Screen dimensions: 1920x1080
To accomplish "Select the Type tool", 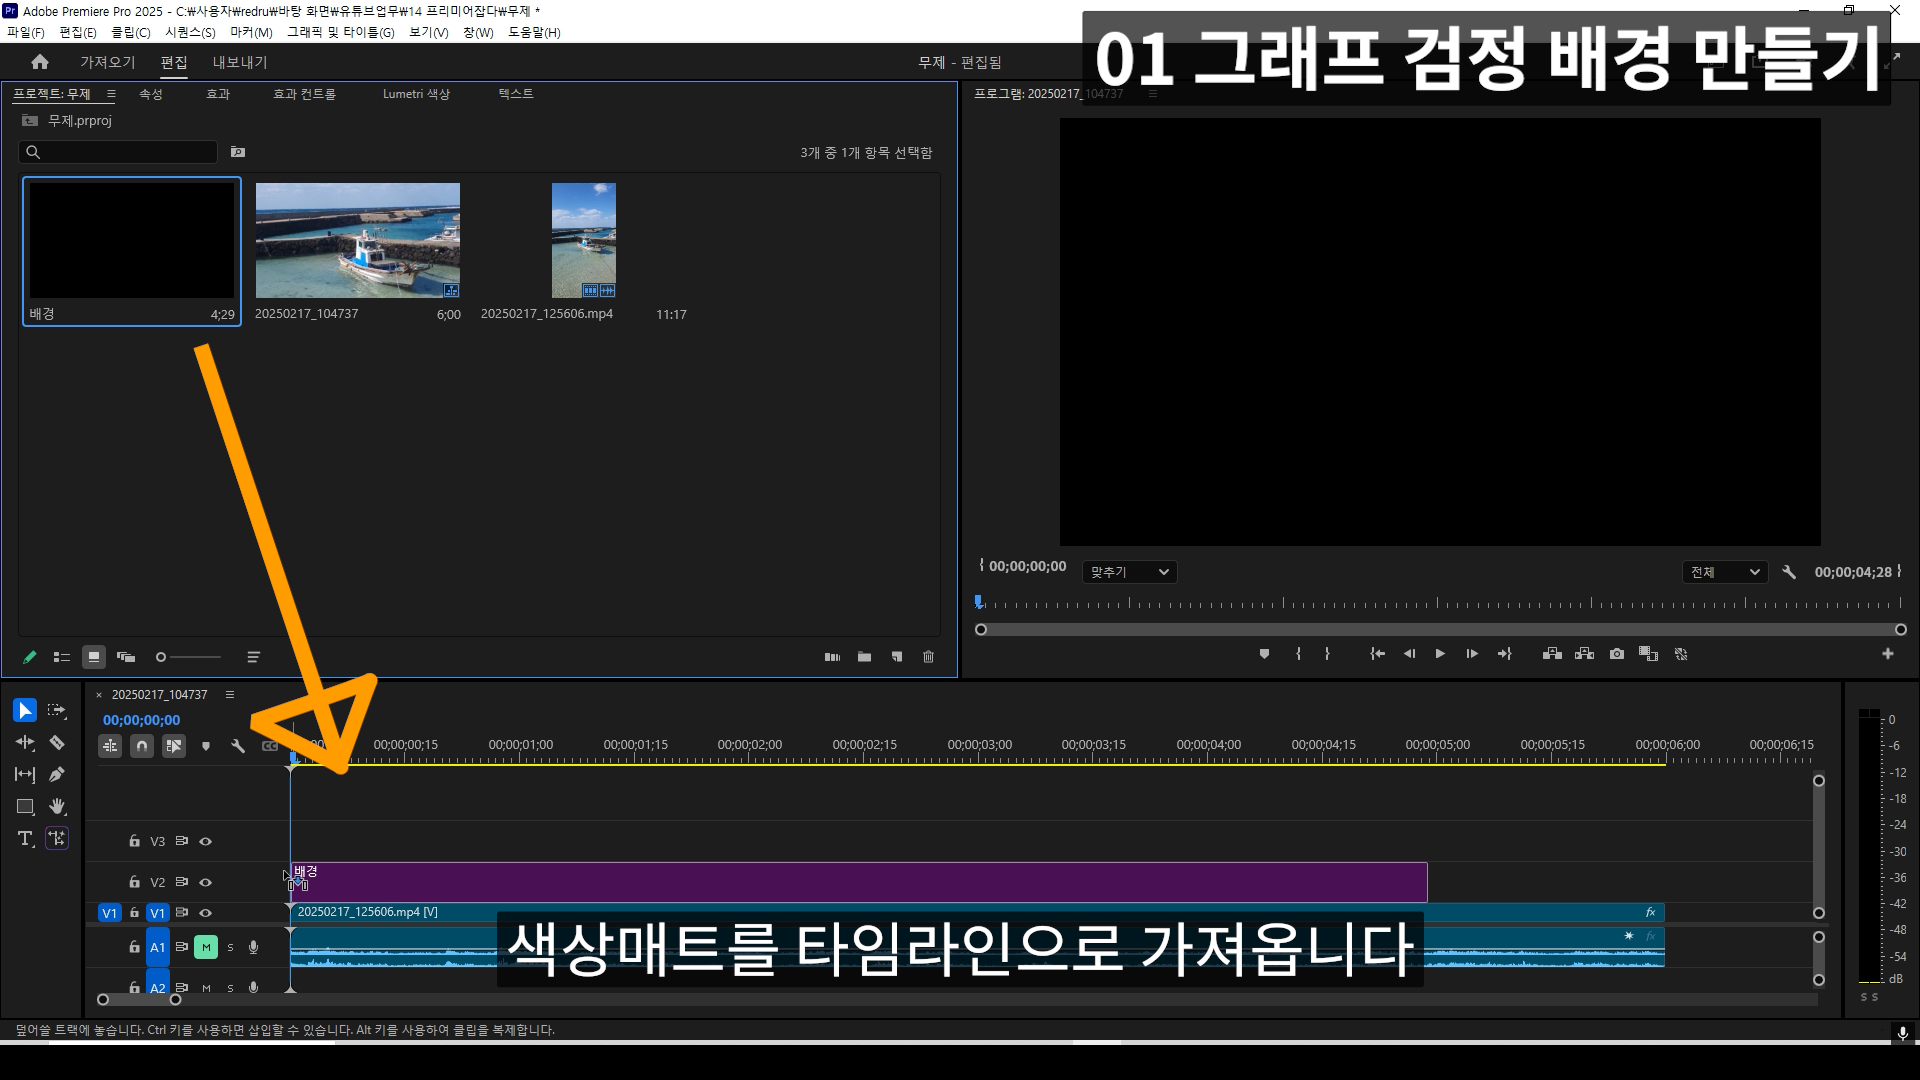I will coord(25,838).
